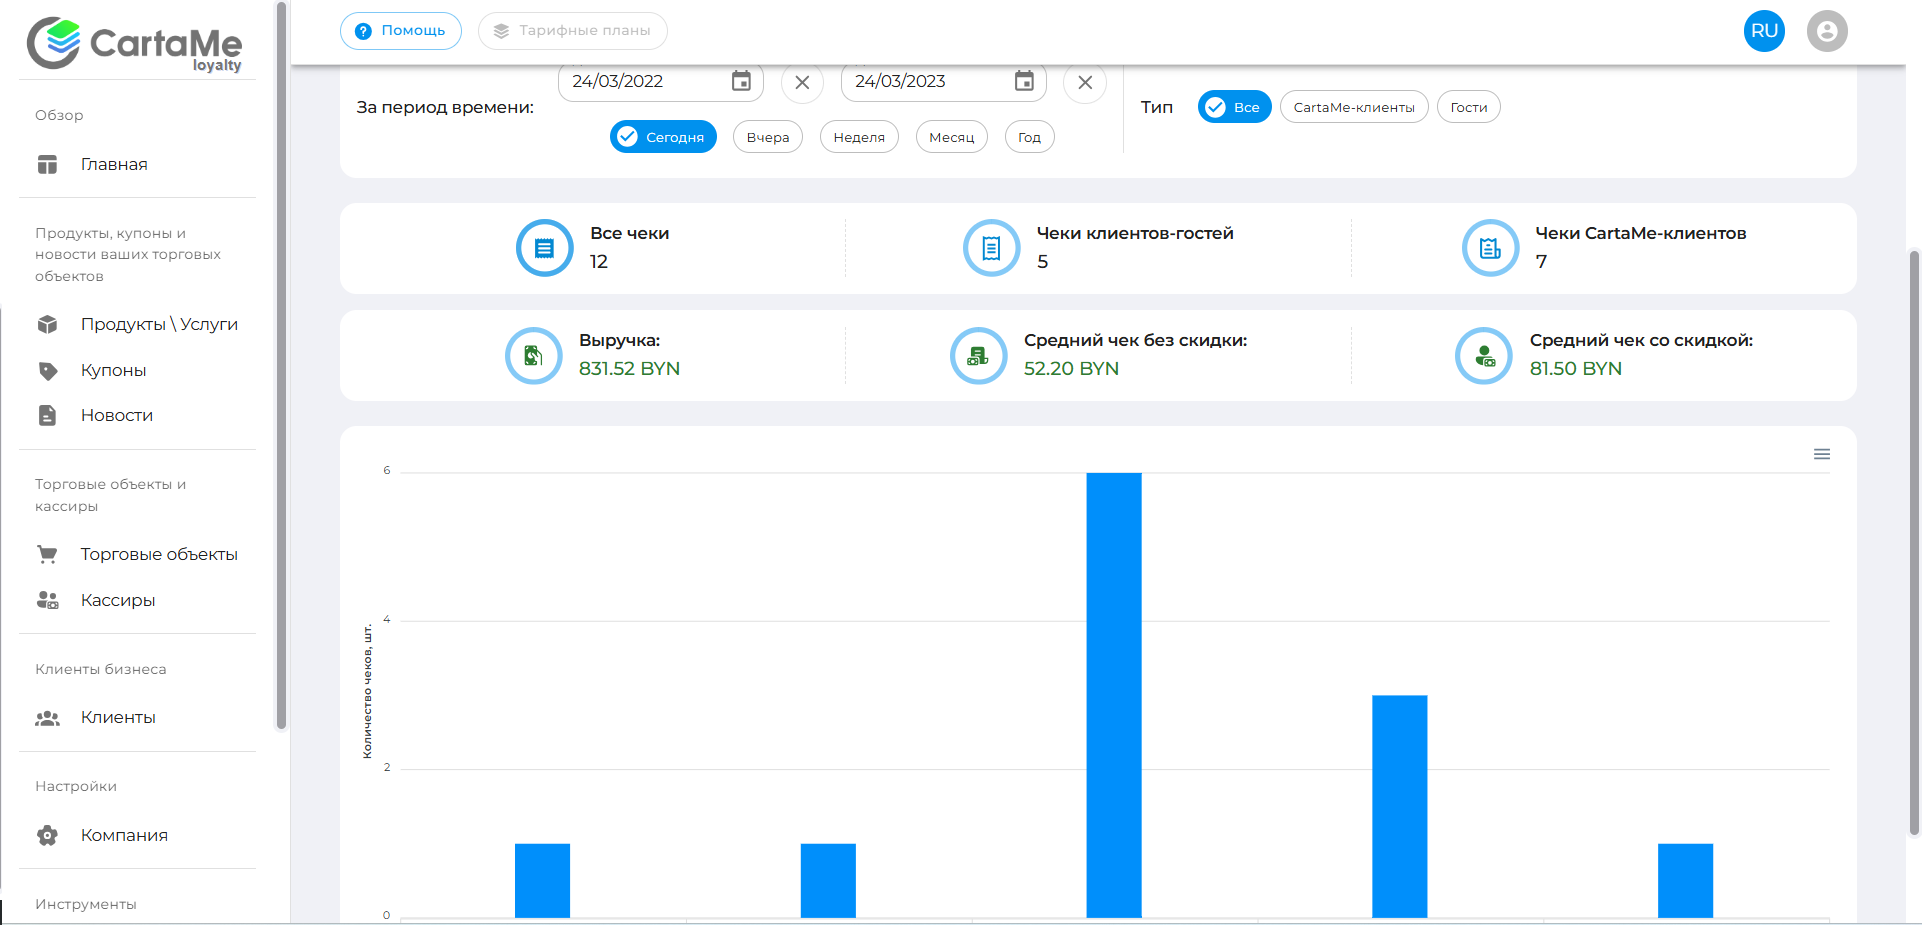The height and width of the screenshot is (925, 1922).
Task: Click the all receipts icon
Action: [544, 248]
